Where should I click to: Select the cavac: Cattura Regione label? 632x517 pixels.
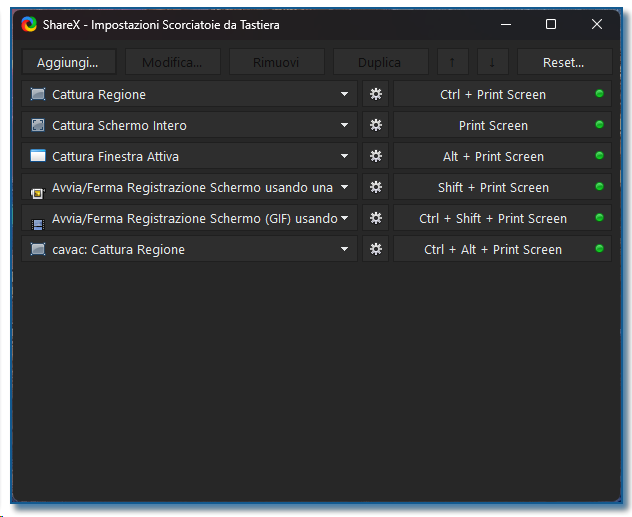[118, 250]
